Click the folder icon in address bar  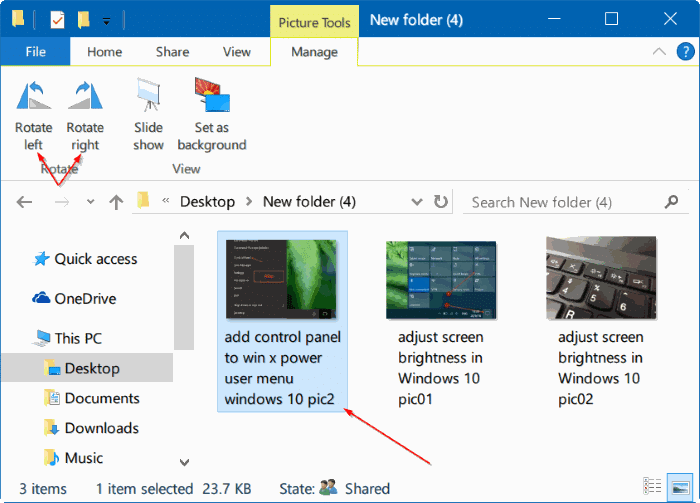point(143,200)
